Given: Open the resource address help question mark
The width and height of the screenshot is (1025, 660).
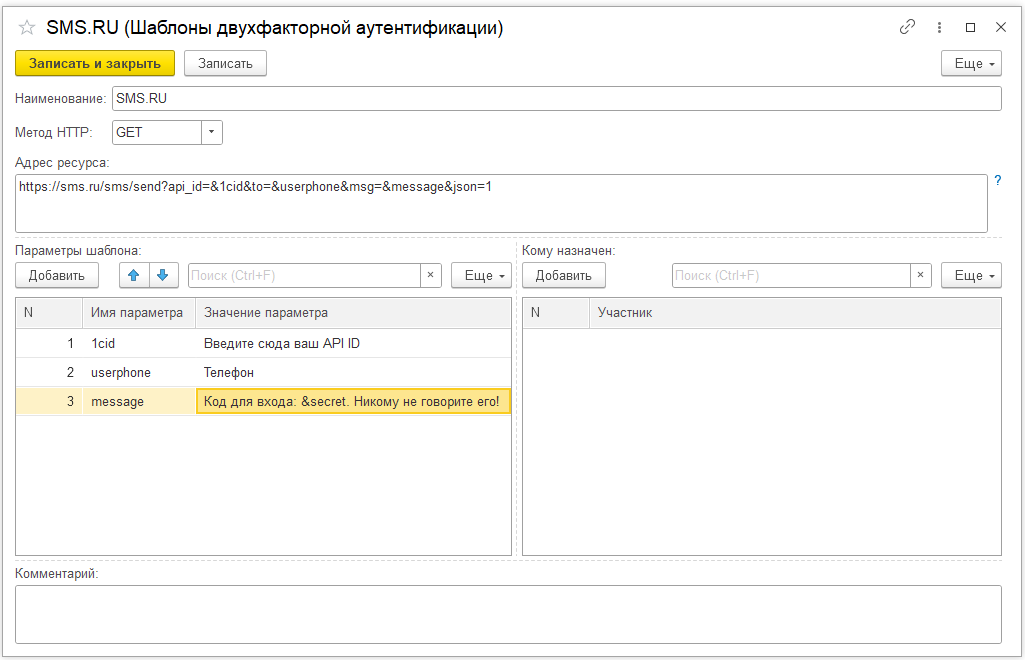Looking at the screenshot, I should tap(997, 181).
